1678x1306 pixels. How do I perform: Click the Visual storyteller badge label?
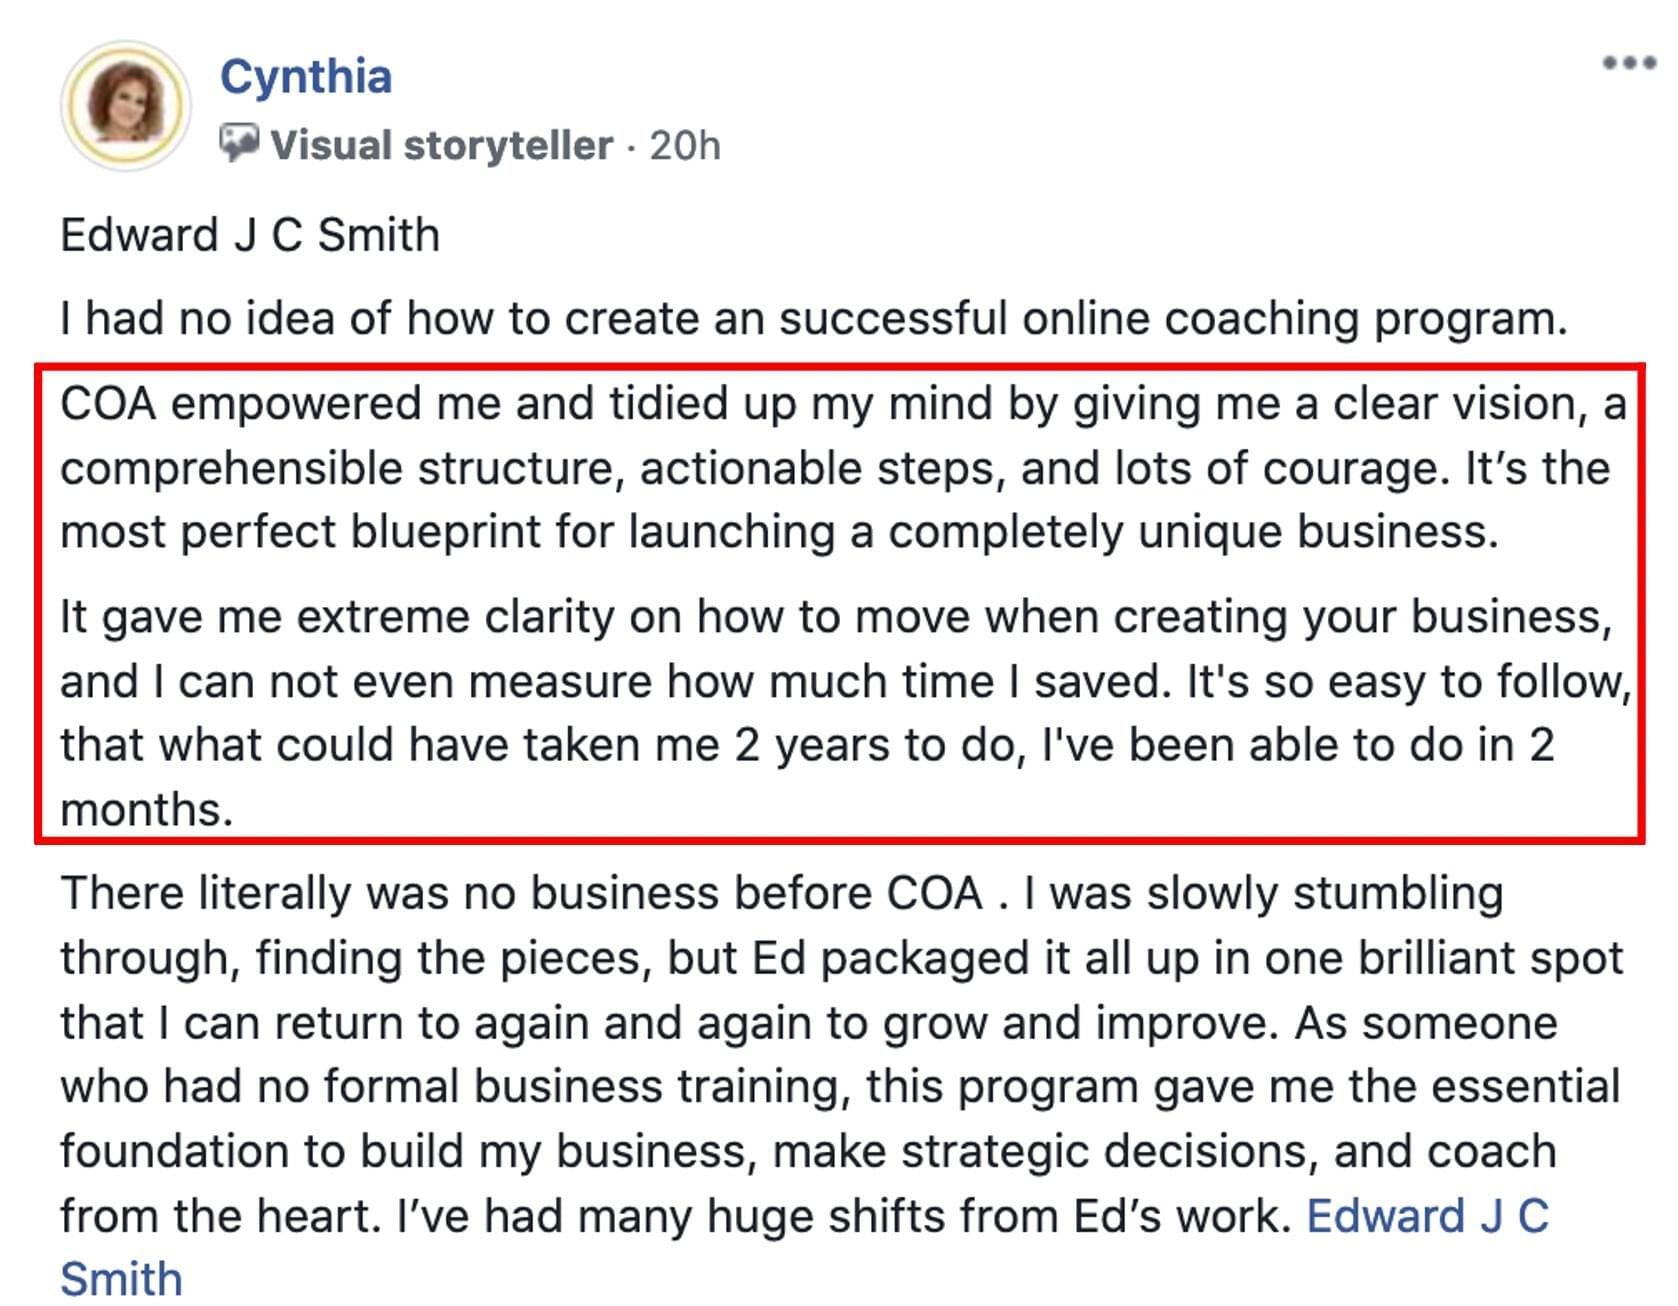click(x=441, y=146)
